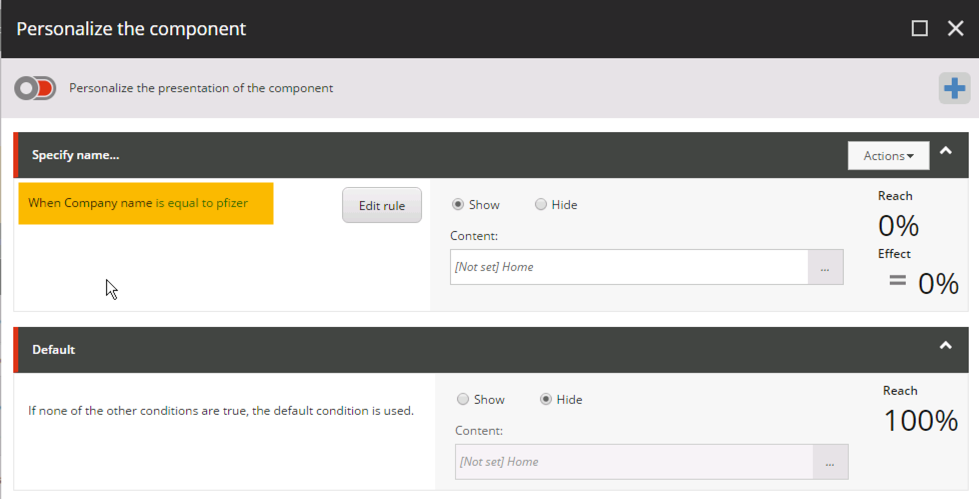The height and width of the screenshot is (499, 979).
Task: Click the blue plus add-condition icon
Action: (x=954, y=89)
